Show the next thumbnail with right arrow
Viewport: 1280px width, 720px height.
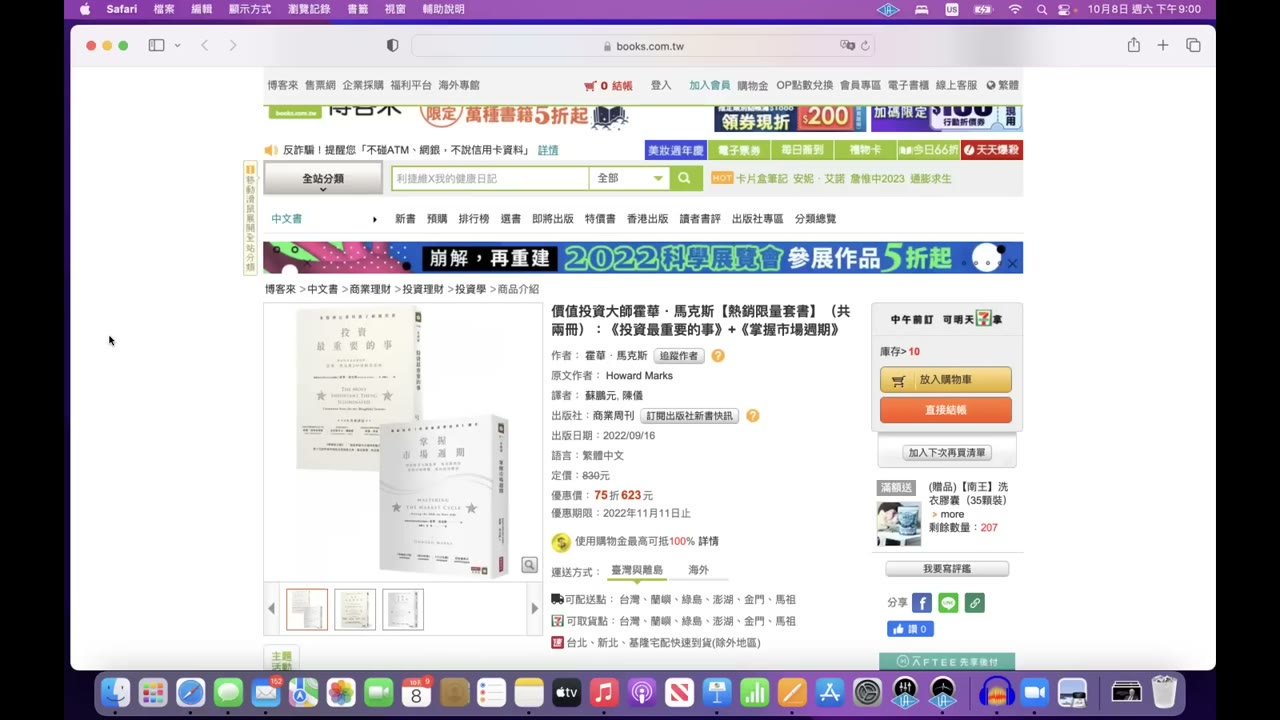(534, 609)
